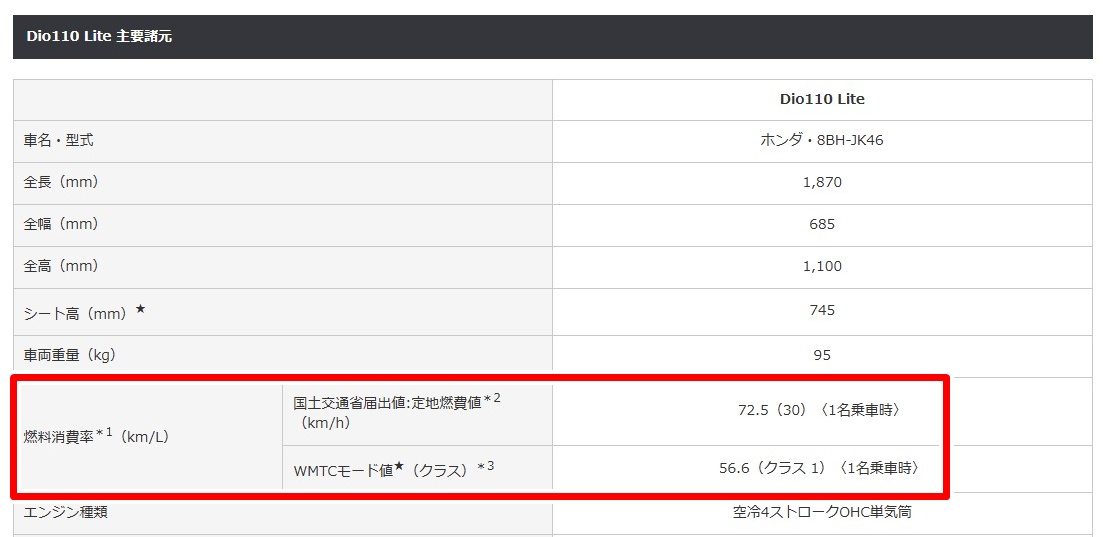
Task: Click the 全高（mm） row label
Action: coord(61,267)
